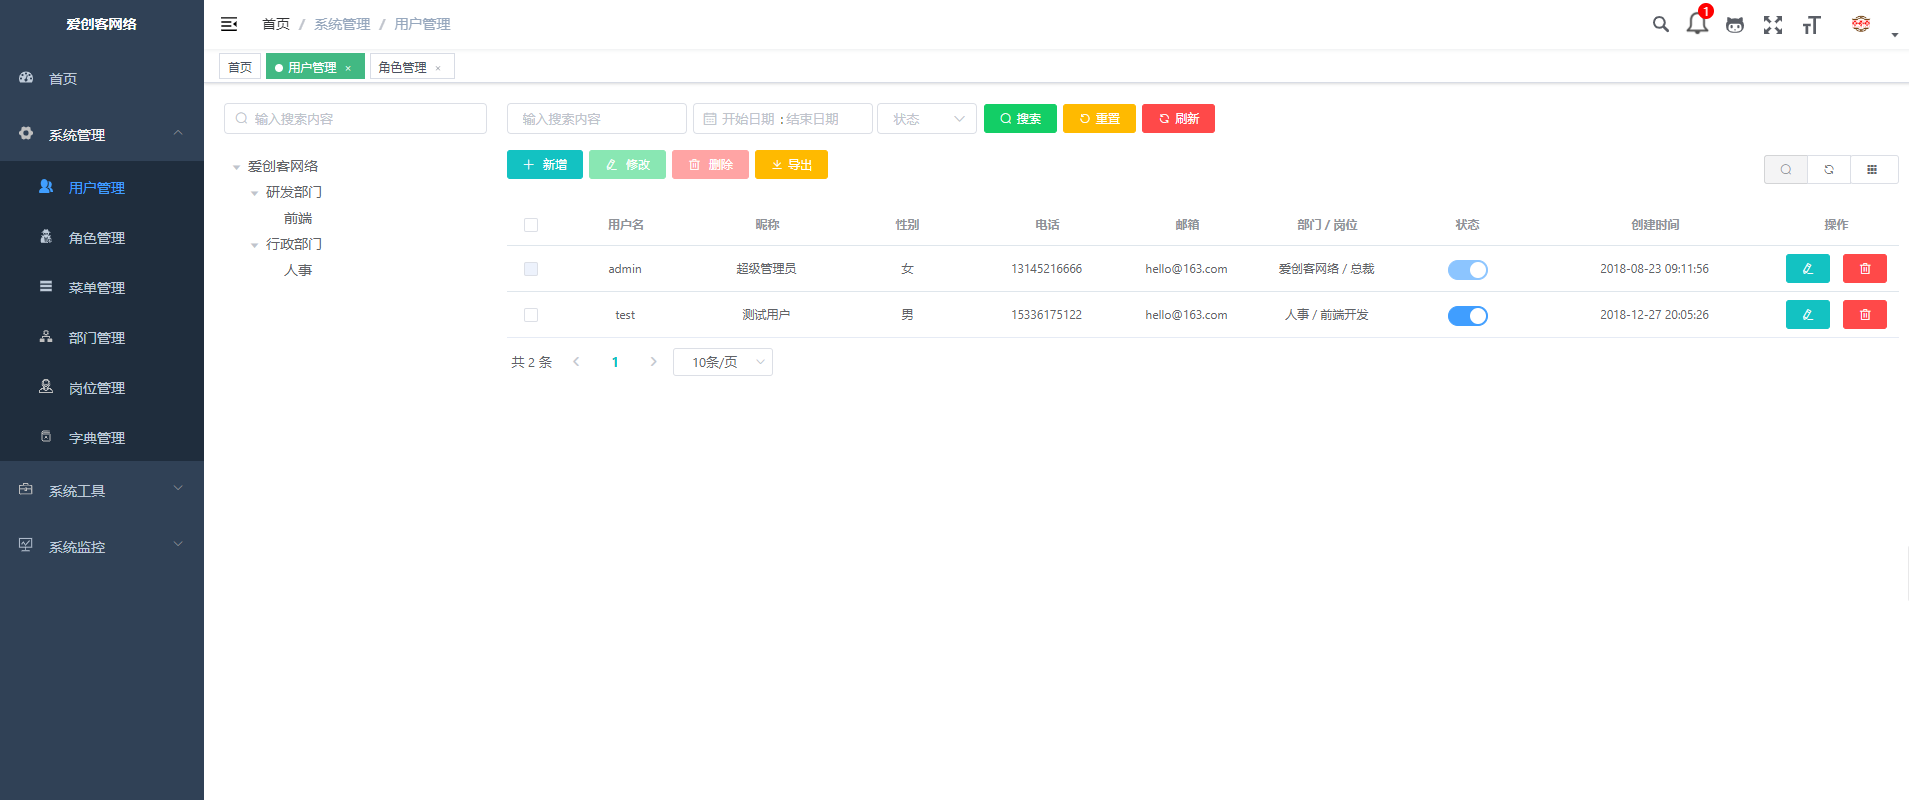1909x800 pixels.
Task: Open 用户管理 sidebar item
Action: click(x=102, y=187)
